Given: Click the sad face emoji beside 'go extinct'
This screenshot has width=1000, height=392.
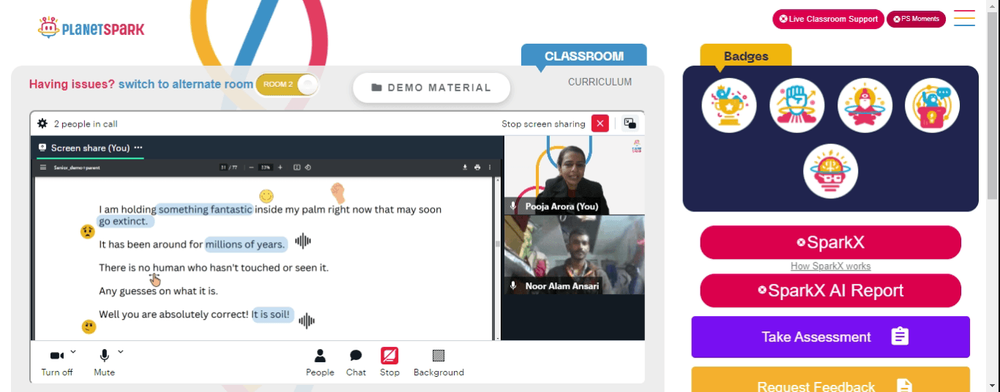Looking at the screenshot, I should tap(87, 231).
